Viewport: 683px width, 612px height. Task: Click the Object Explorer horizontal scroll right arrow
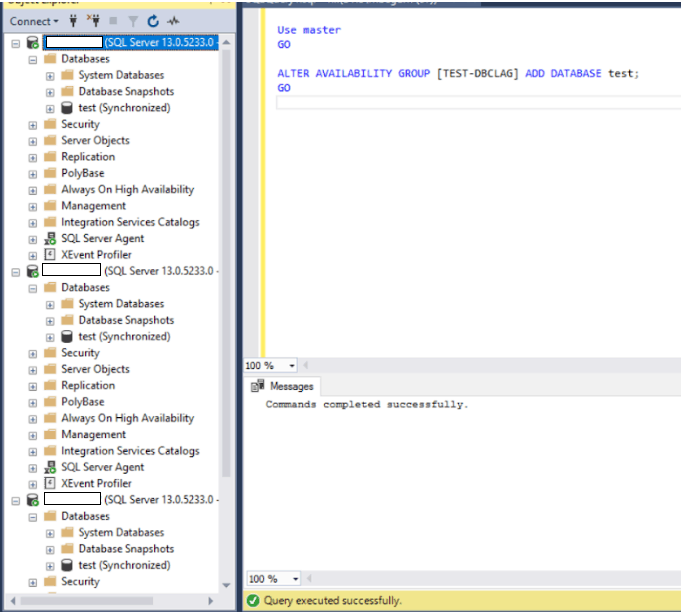click(211, 601)
